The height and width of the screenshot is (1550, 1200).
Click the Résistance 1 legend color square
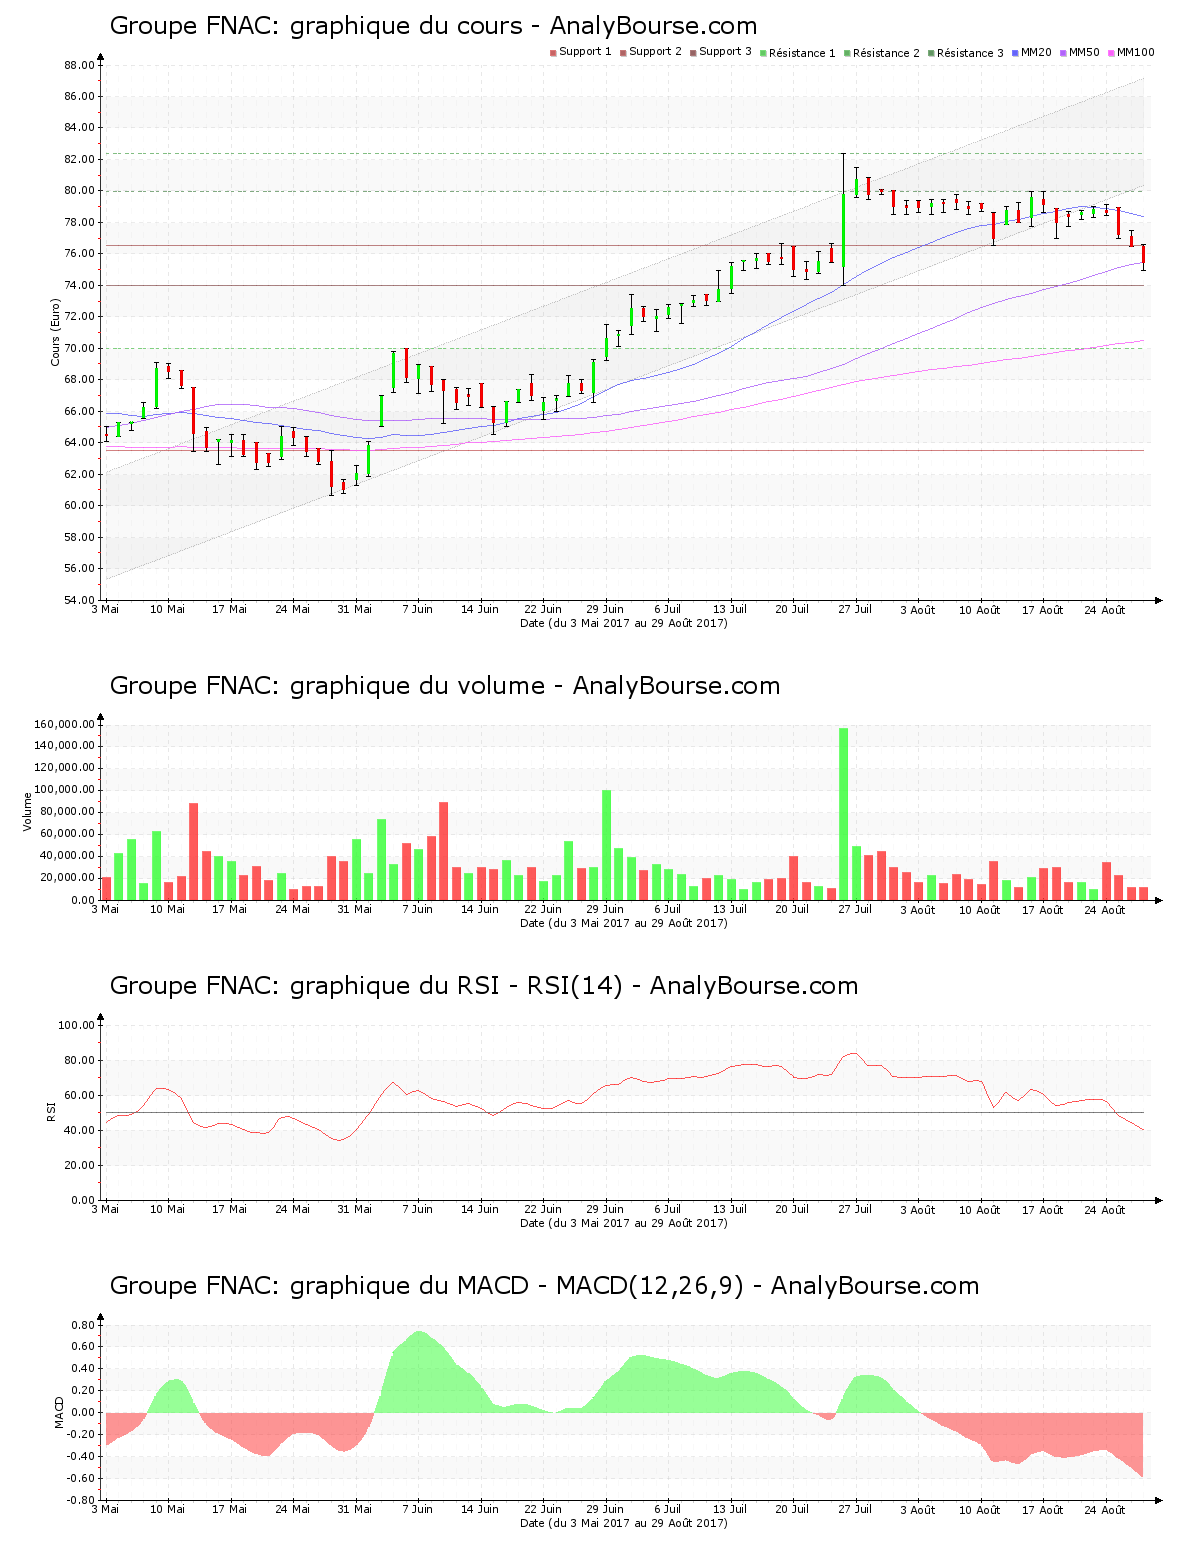[763, 53]
